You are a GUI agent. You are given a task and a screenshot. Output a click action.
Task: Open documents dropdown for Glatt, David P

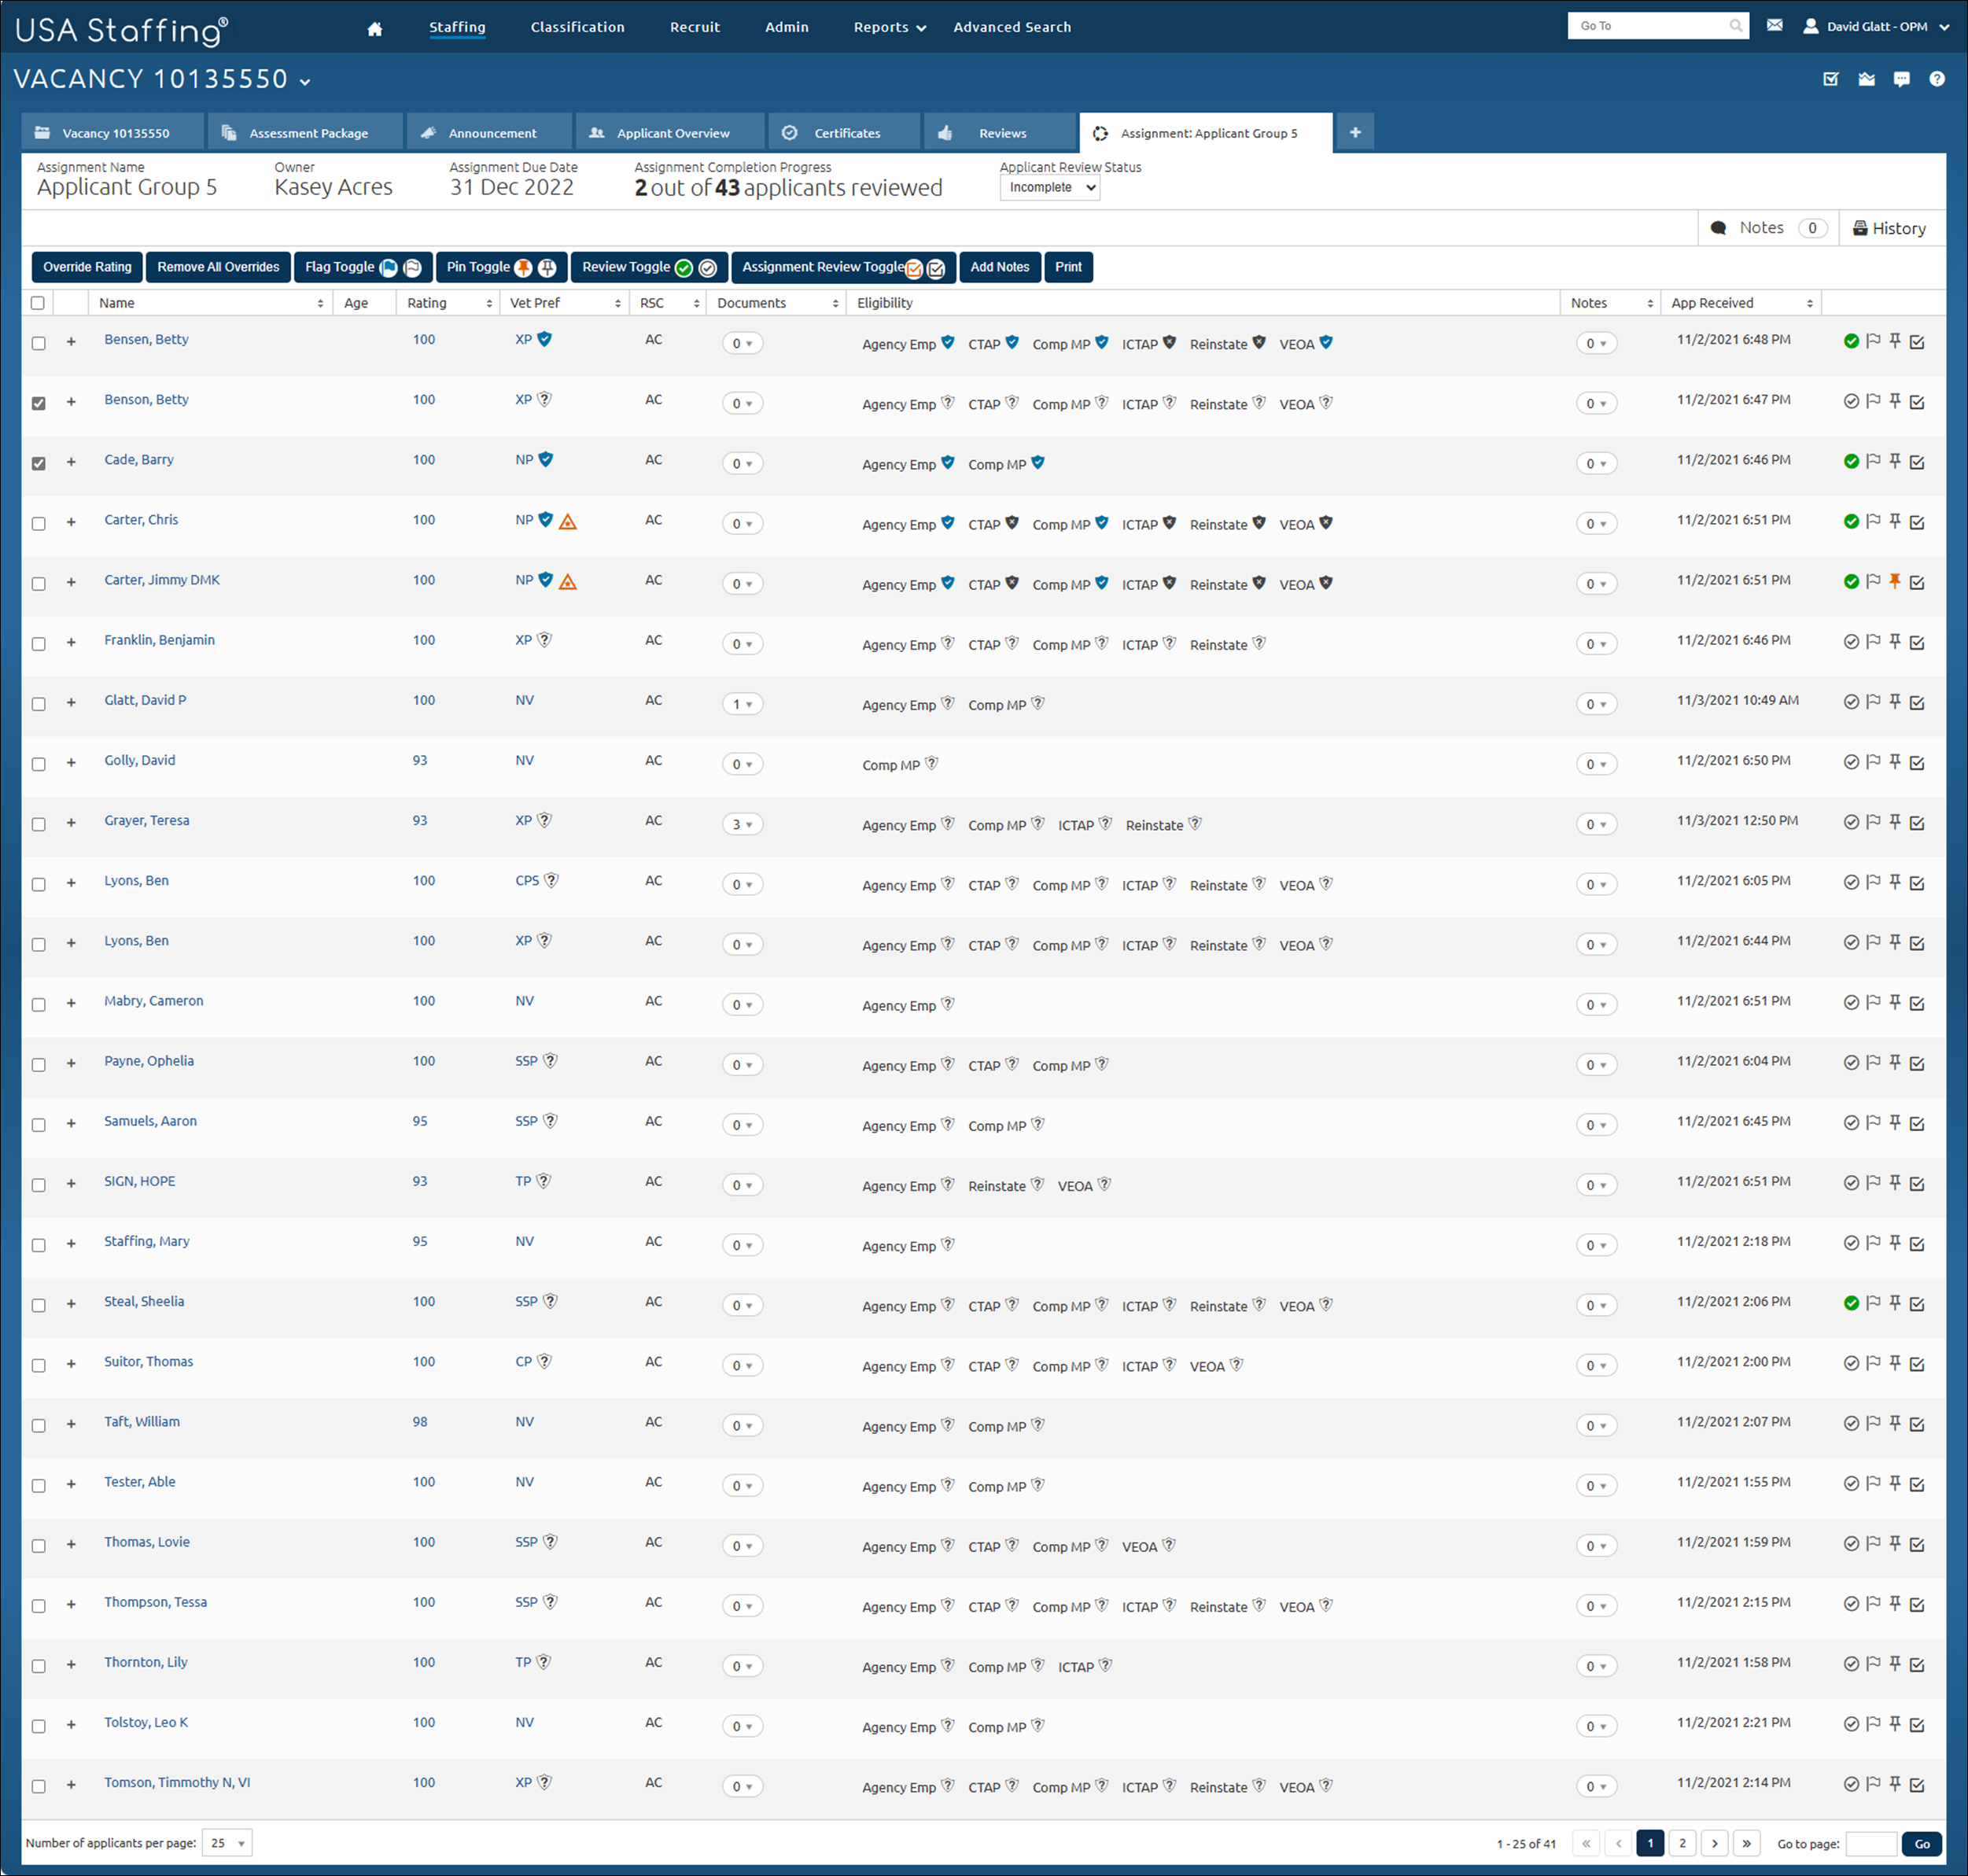(742, 704)
